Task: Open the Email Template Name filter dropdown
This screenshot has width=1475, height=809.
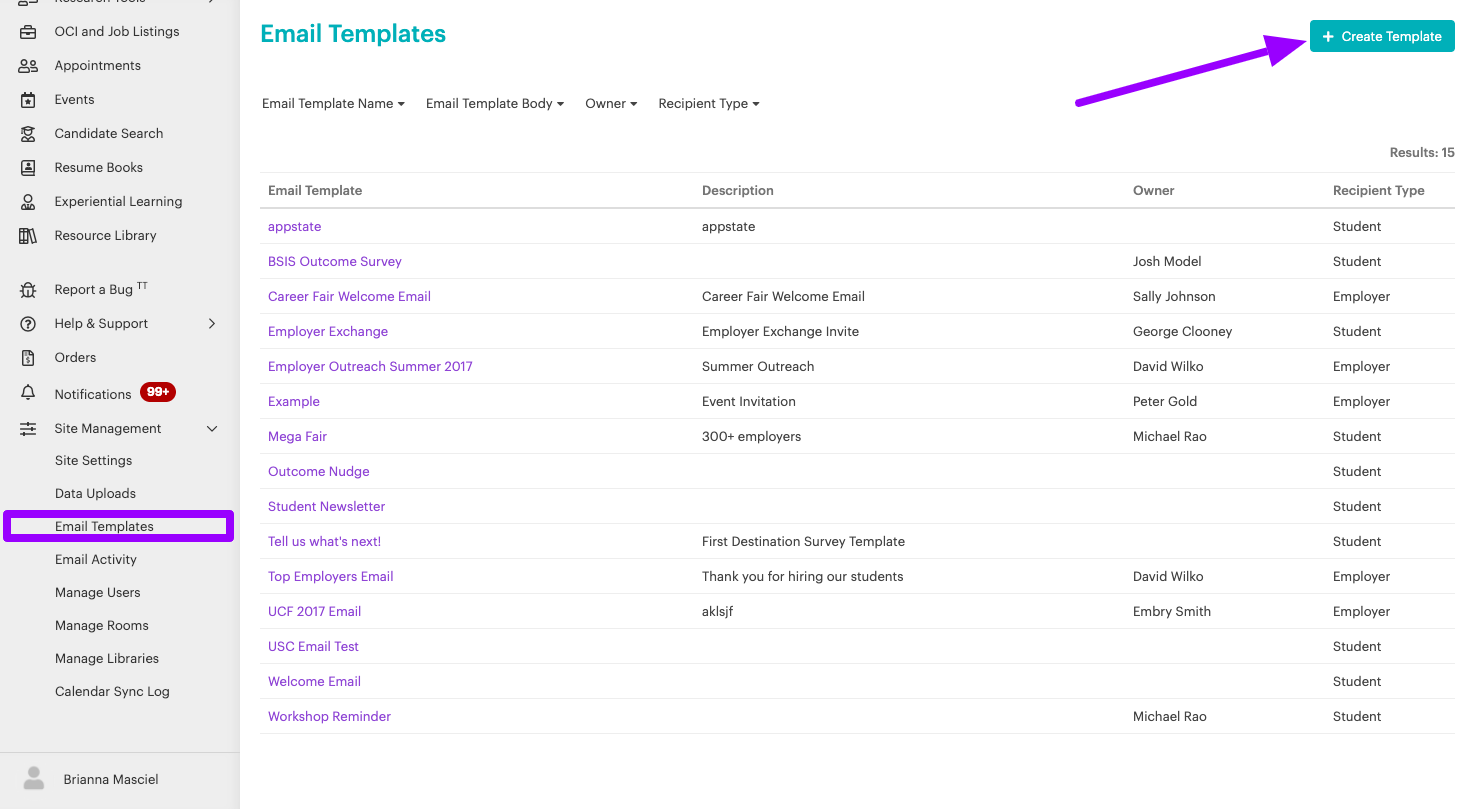Action: tap(333, 104)
